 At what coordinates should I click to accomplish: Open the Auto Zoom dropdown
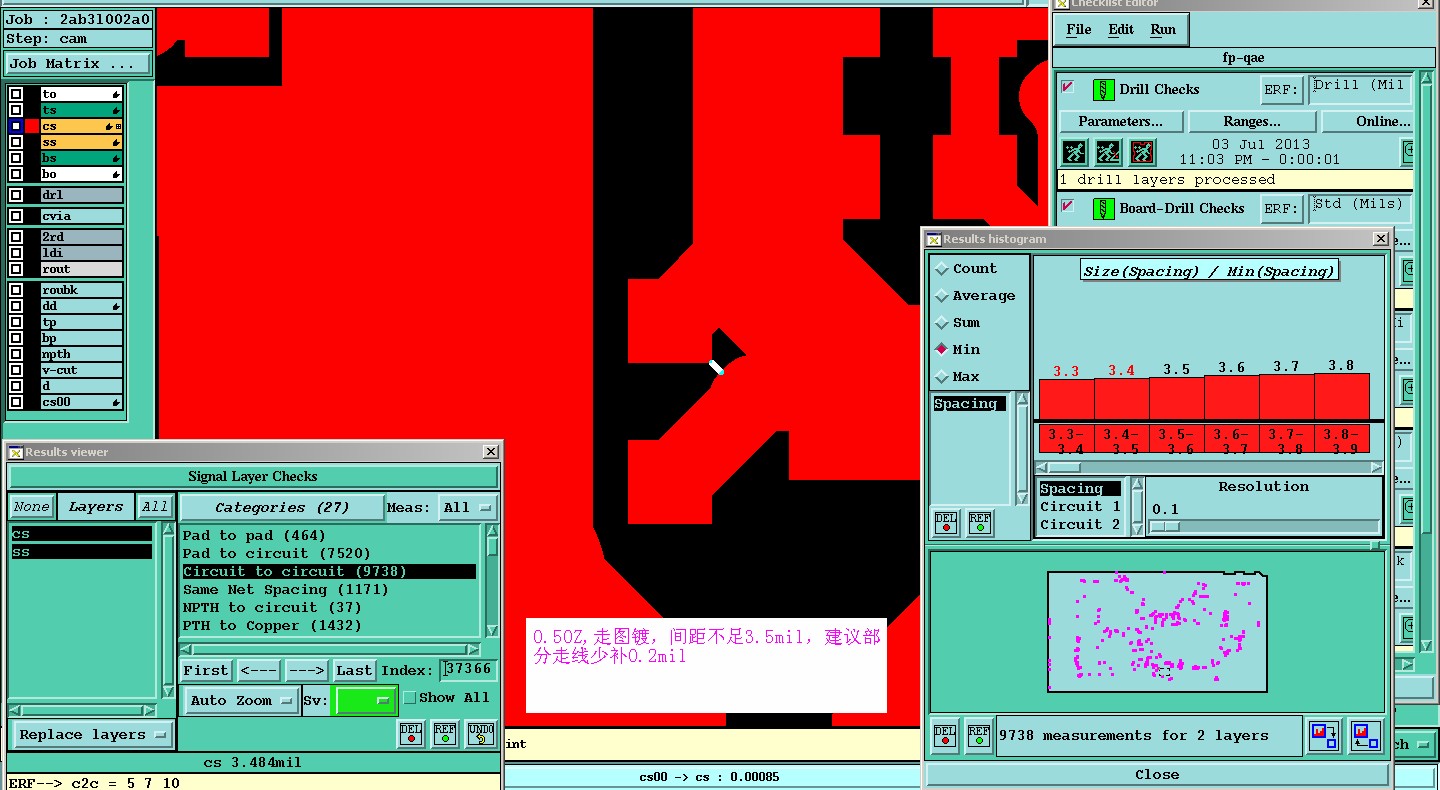coord(243,700)
